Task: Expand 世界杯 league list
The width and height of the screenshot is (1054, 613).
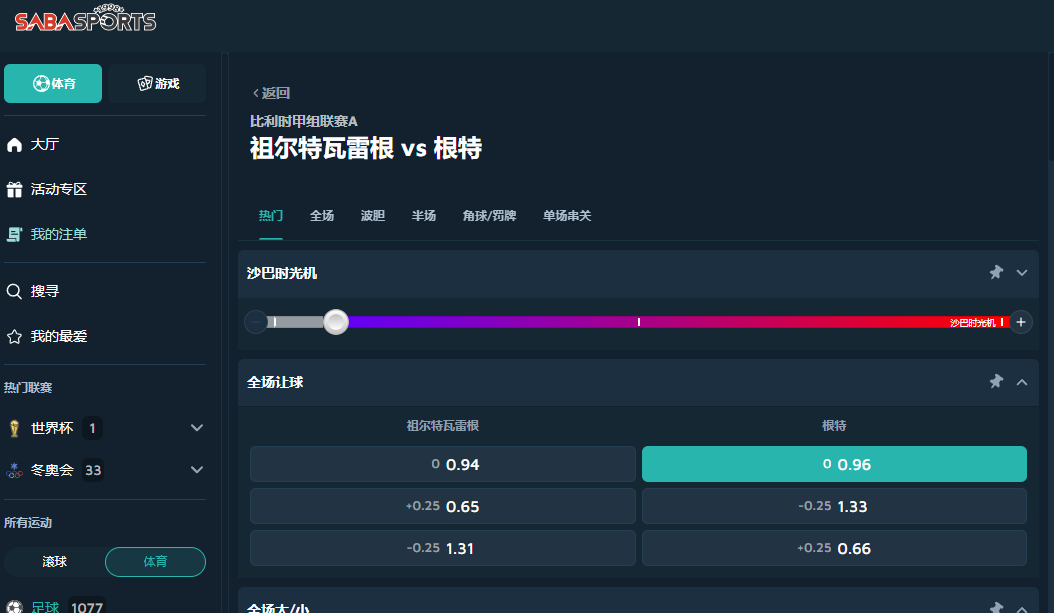Action: click(197, 428)
